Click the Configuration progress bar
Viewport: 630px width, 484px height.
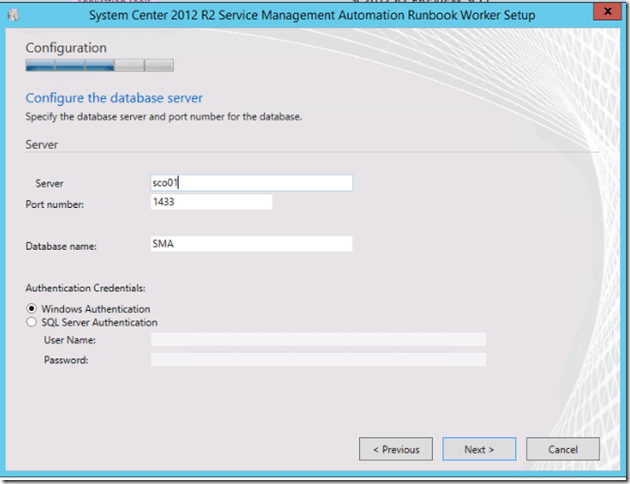[x=99, y=66]
